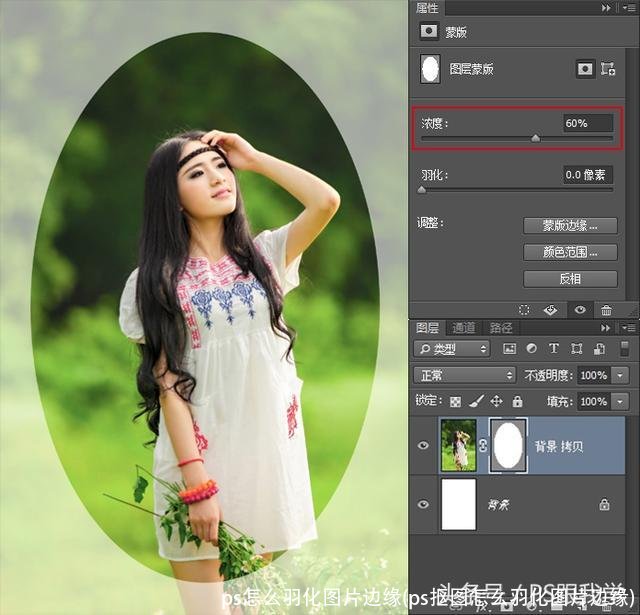Image resolution: width=640 pixels, height=615 pixels.
Task: Click the lock position move icon
Action: (496, 401)
